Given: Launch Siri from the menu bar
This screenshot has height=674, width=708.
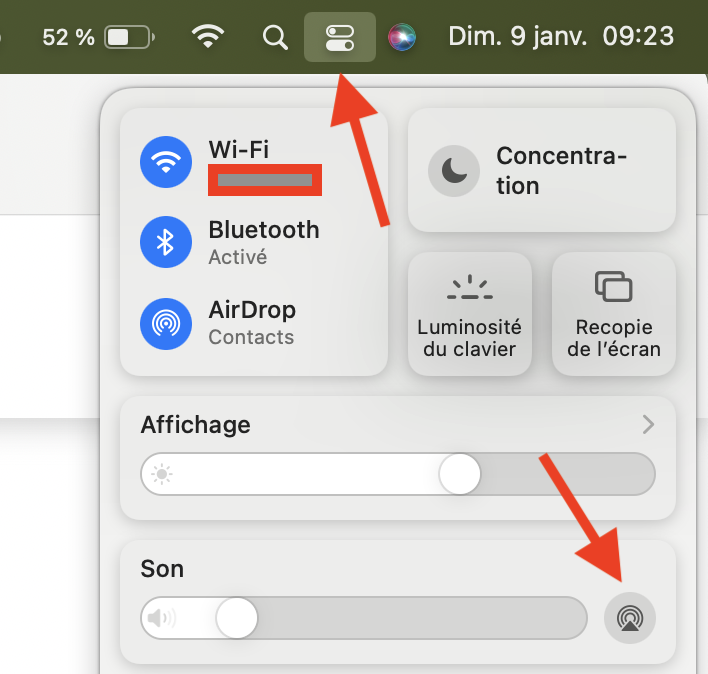Looking at the screenshot, I should (402, 37).
